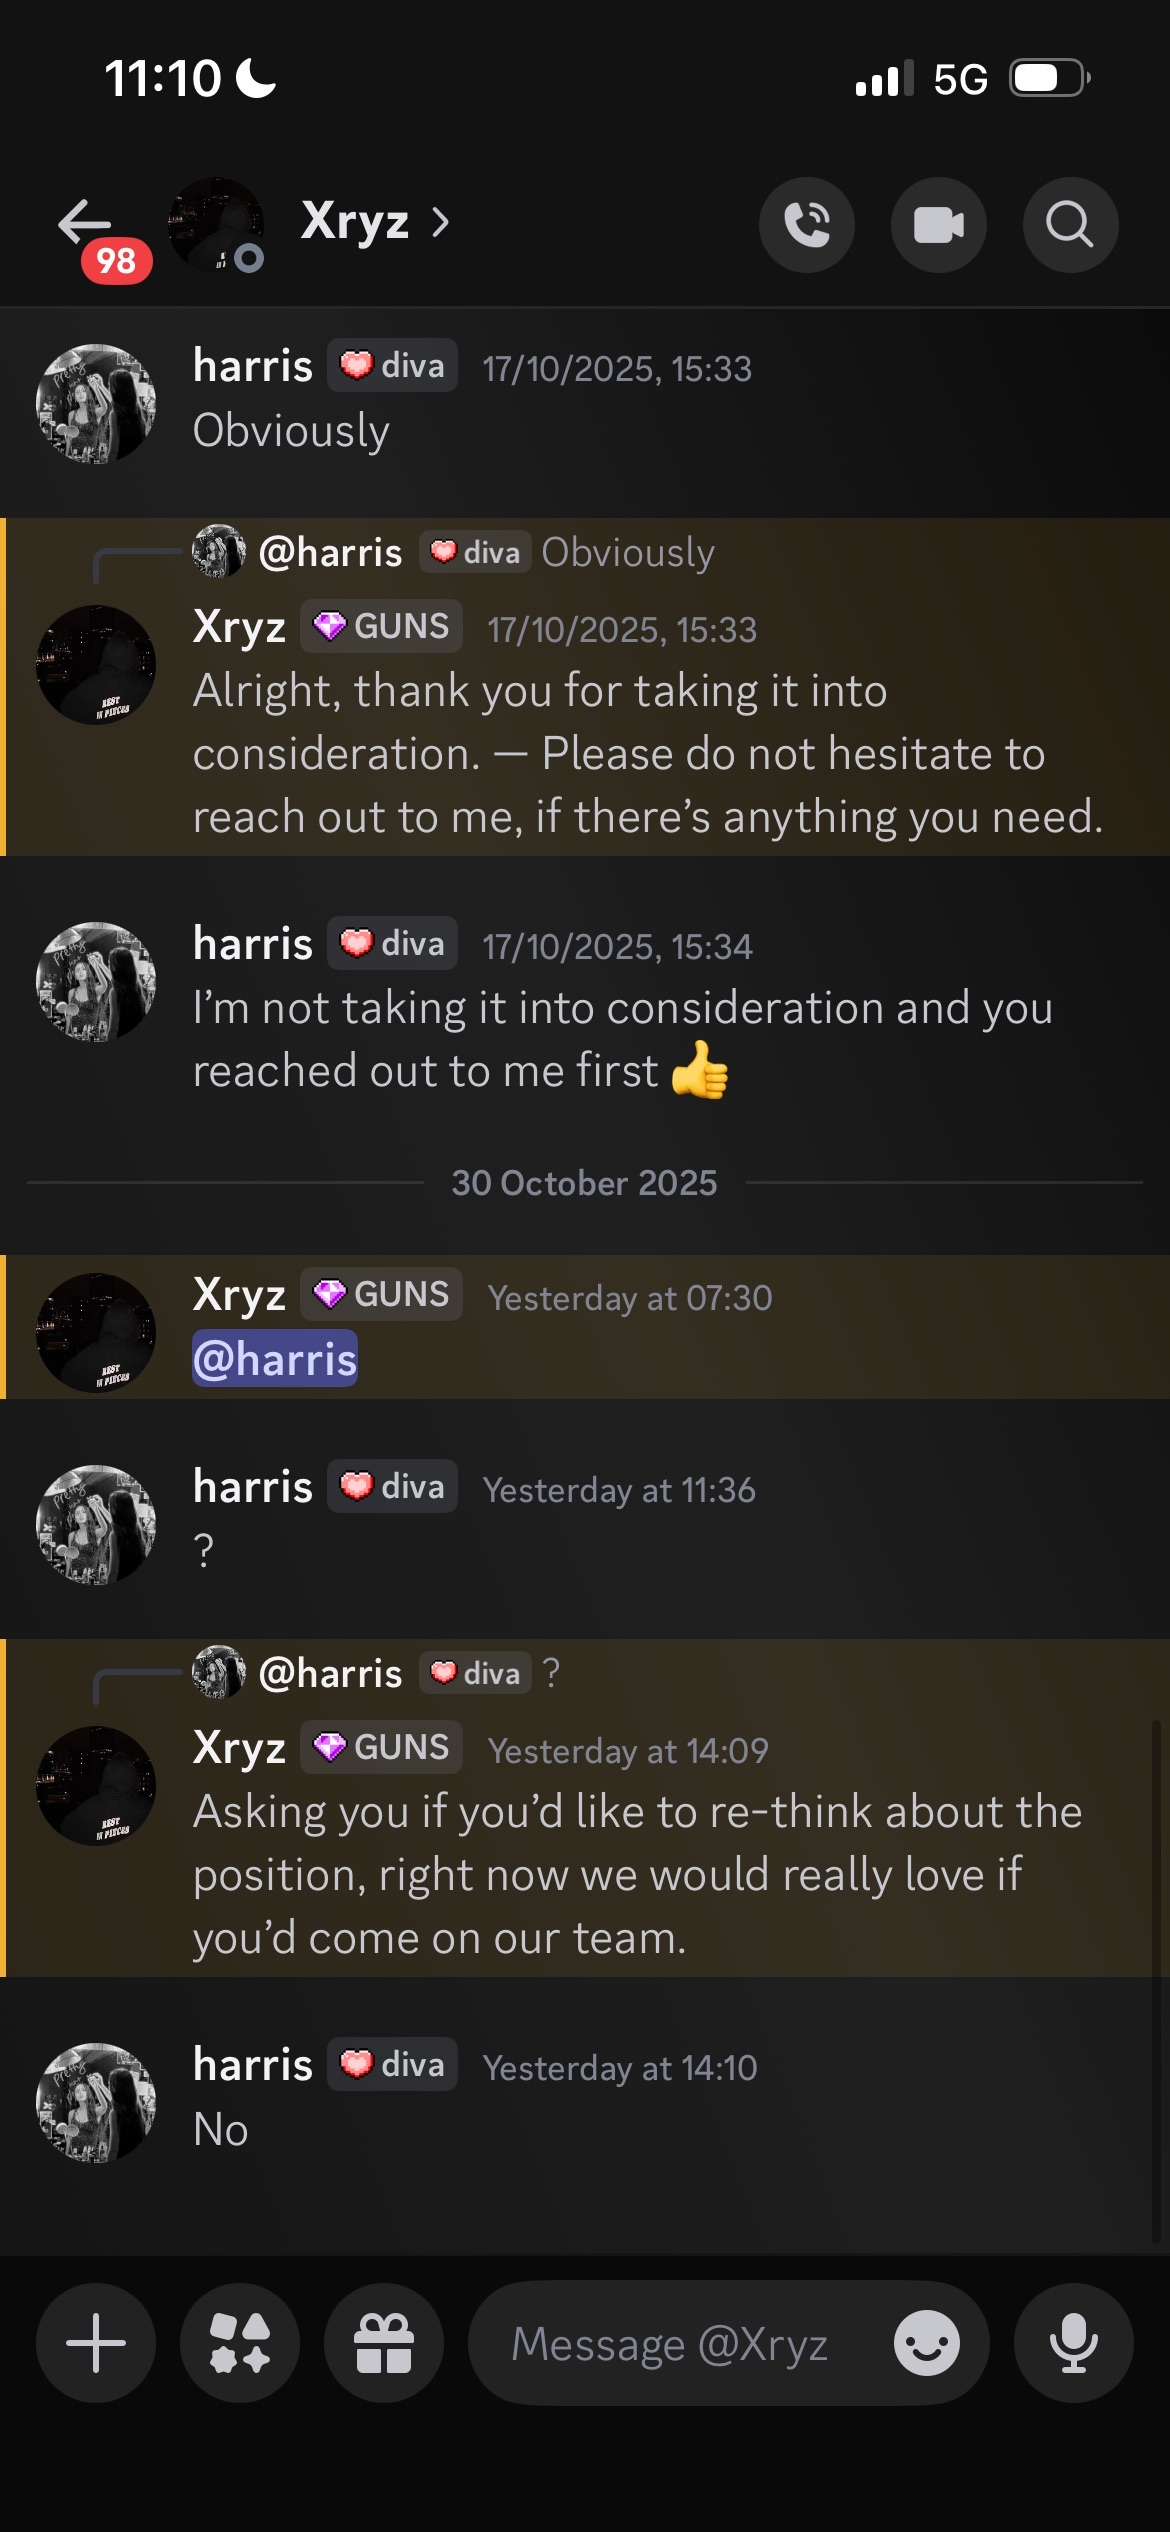Image resolution: width=1170 pixels, height=2532 pixels.
Task: Tap the diva tag on the "Obviously" message
Action: [x=393, y=366]
